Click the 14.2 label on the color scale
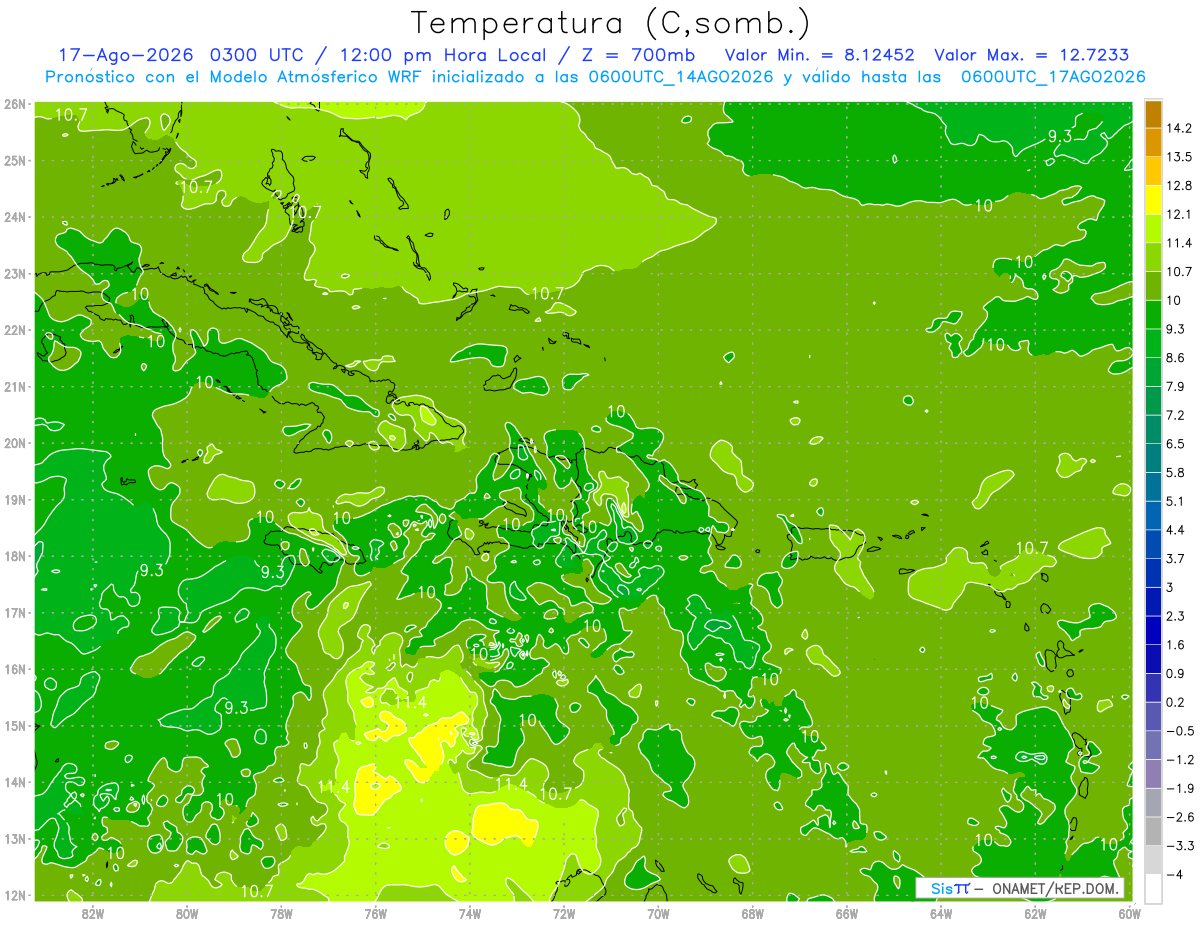 click(1178, 128)
